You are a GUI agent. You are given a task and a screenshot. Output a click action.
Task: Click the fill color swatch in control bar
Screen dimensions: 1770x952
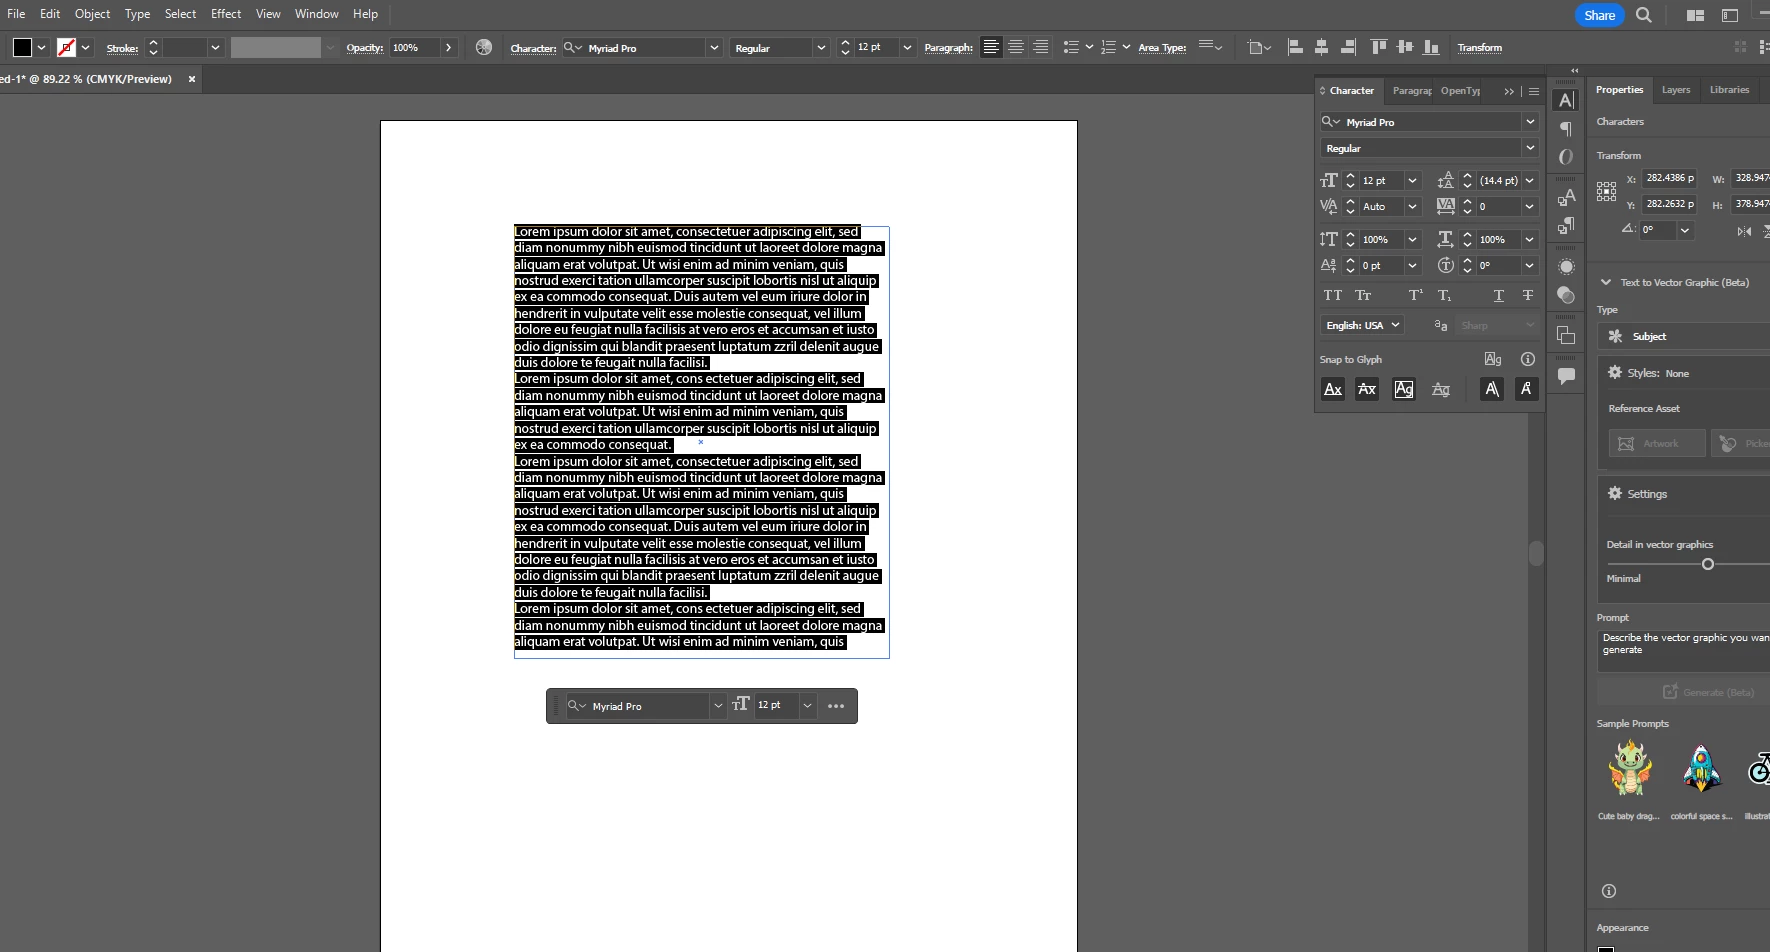coord(22,47)
